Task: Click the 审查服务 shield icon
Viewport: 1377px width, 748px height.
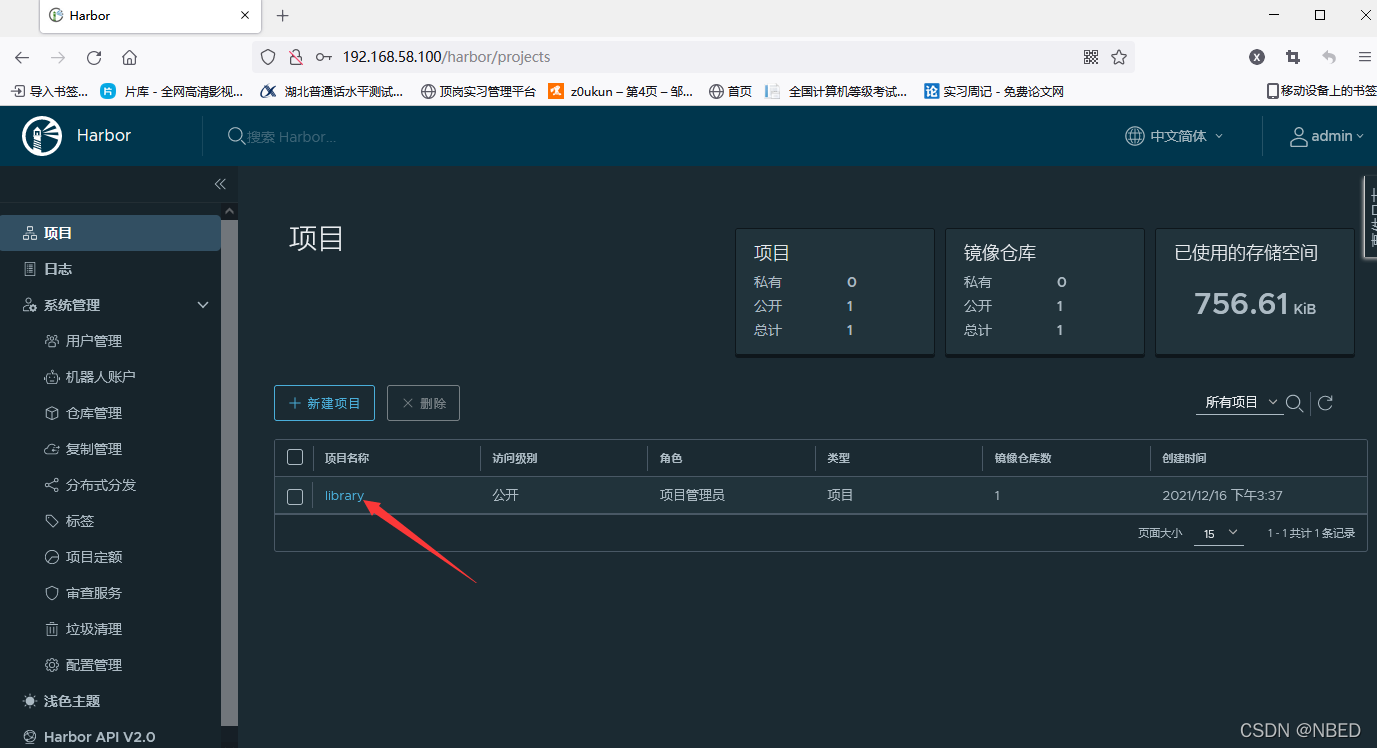Action: click(52, 593)
